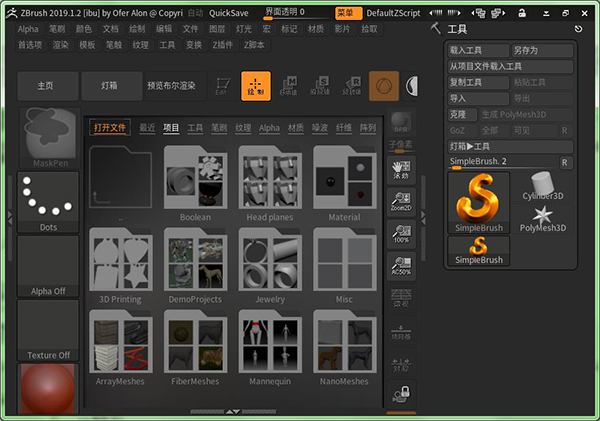Screen dimensions: 600x421
Task: Open the Z插件 plugin menu
Action: [223, 45]
